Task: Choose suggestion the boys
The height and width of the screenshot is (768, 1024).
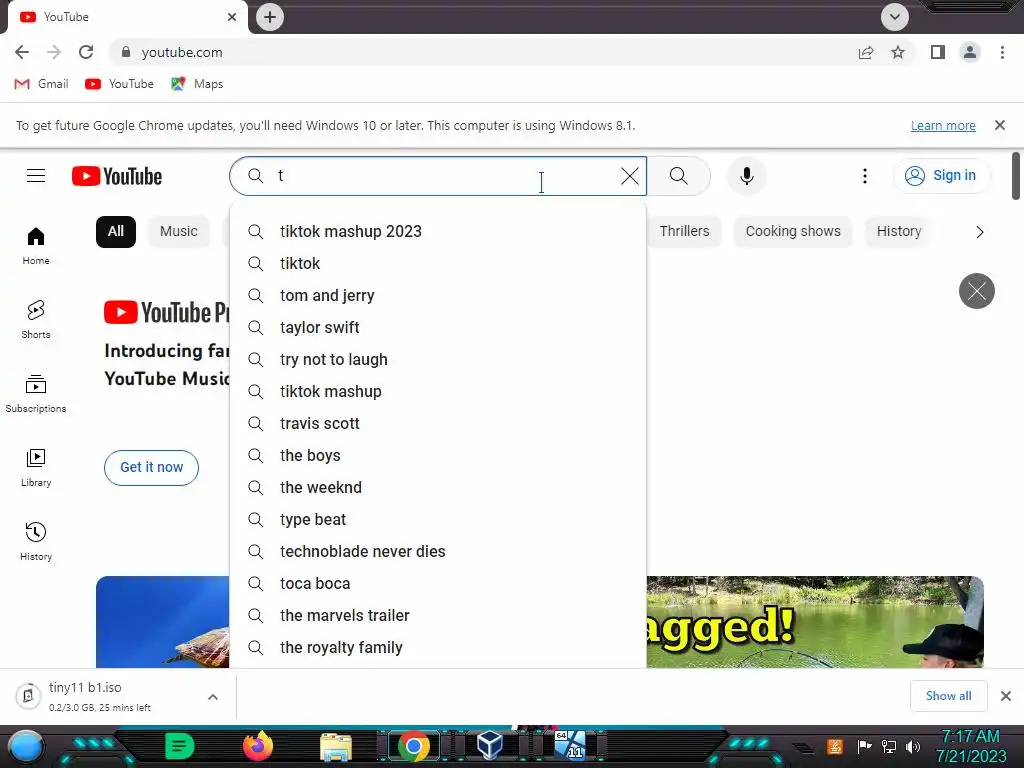Action: click(438, 456)
